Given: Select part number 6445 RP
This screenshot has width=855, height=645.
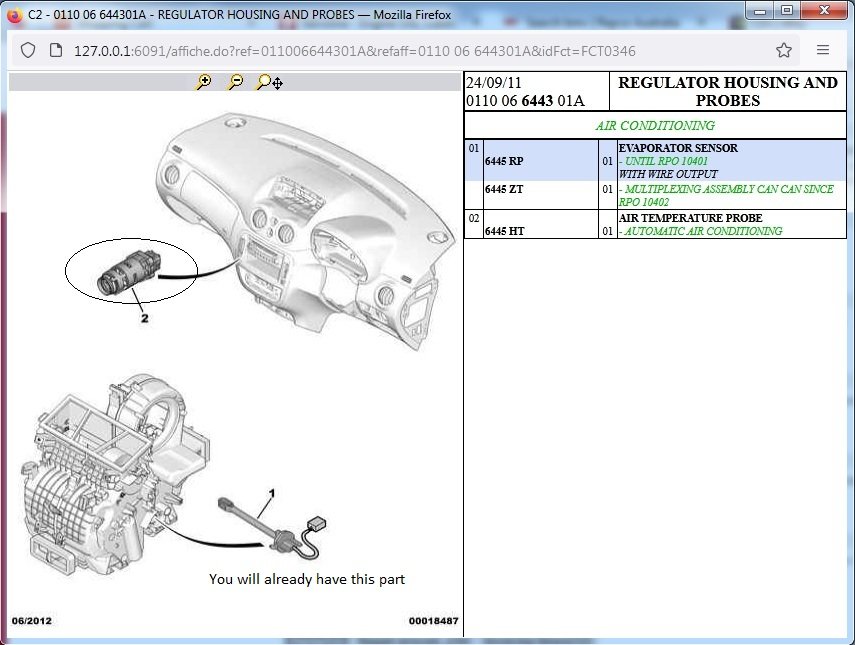Looking at the screenshot, I should pos(504,161).
